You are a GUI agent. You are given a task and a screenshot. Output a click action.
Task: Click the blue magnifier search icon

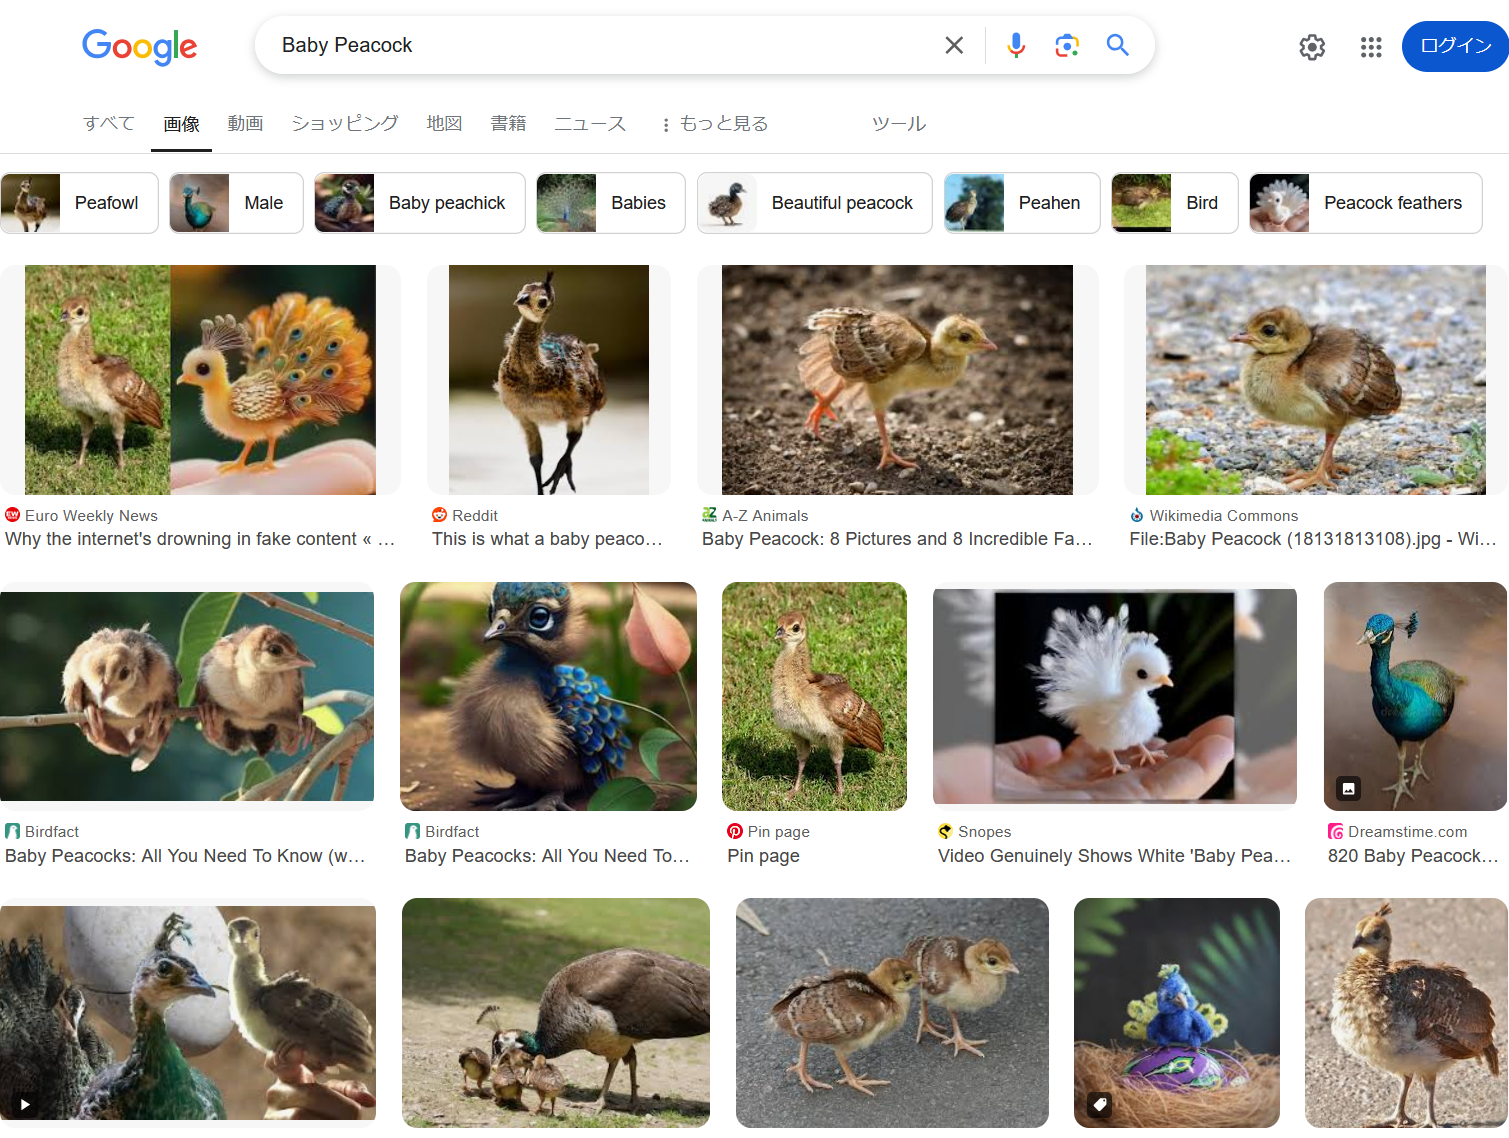point(1118,45)
